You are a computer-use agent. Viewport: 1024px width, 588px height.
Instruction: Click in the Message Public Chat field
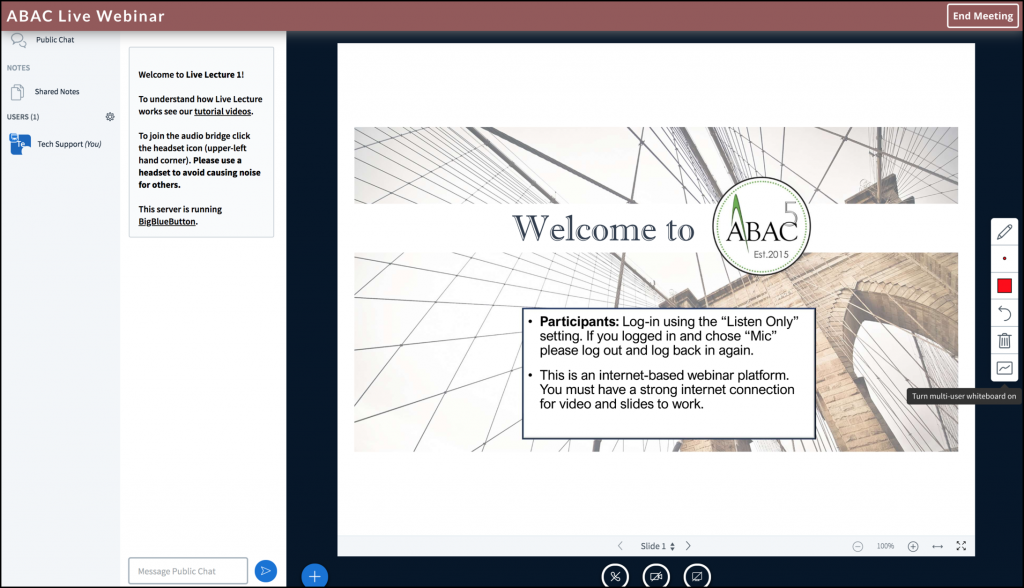187,571
